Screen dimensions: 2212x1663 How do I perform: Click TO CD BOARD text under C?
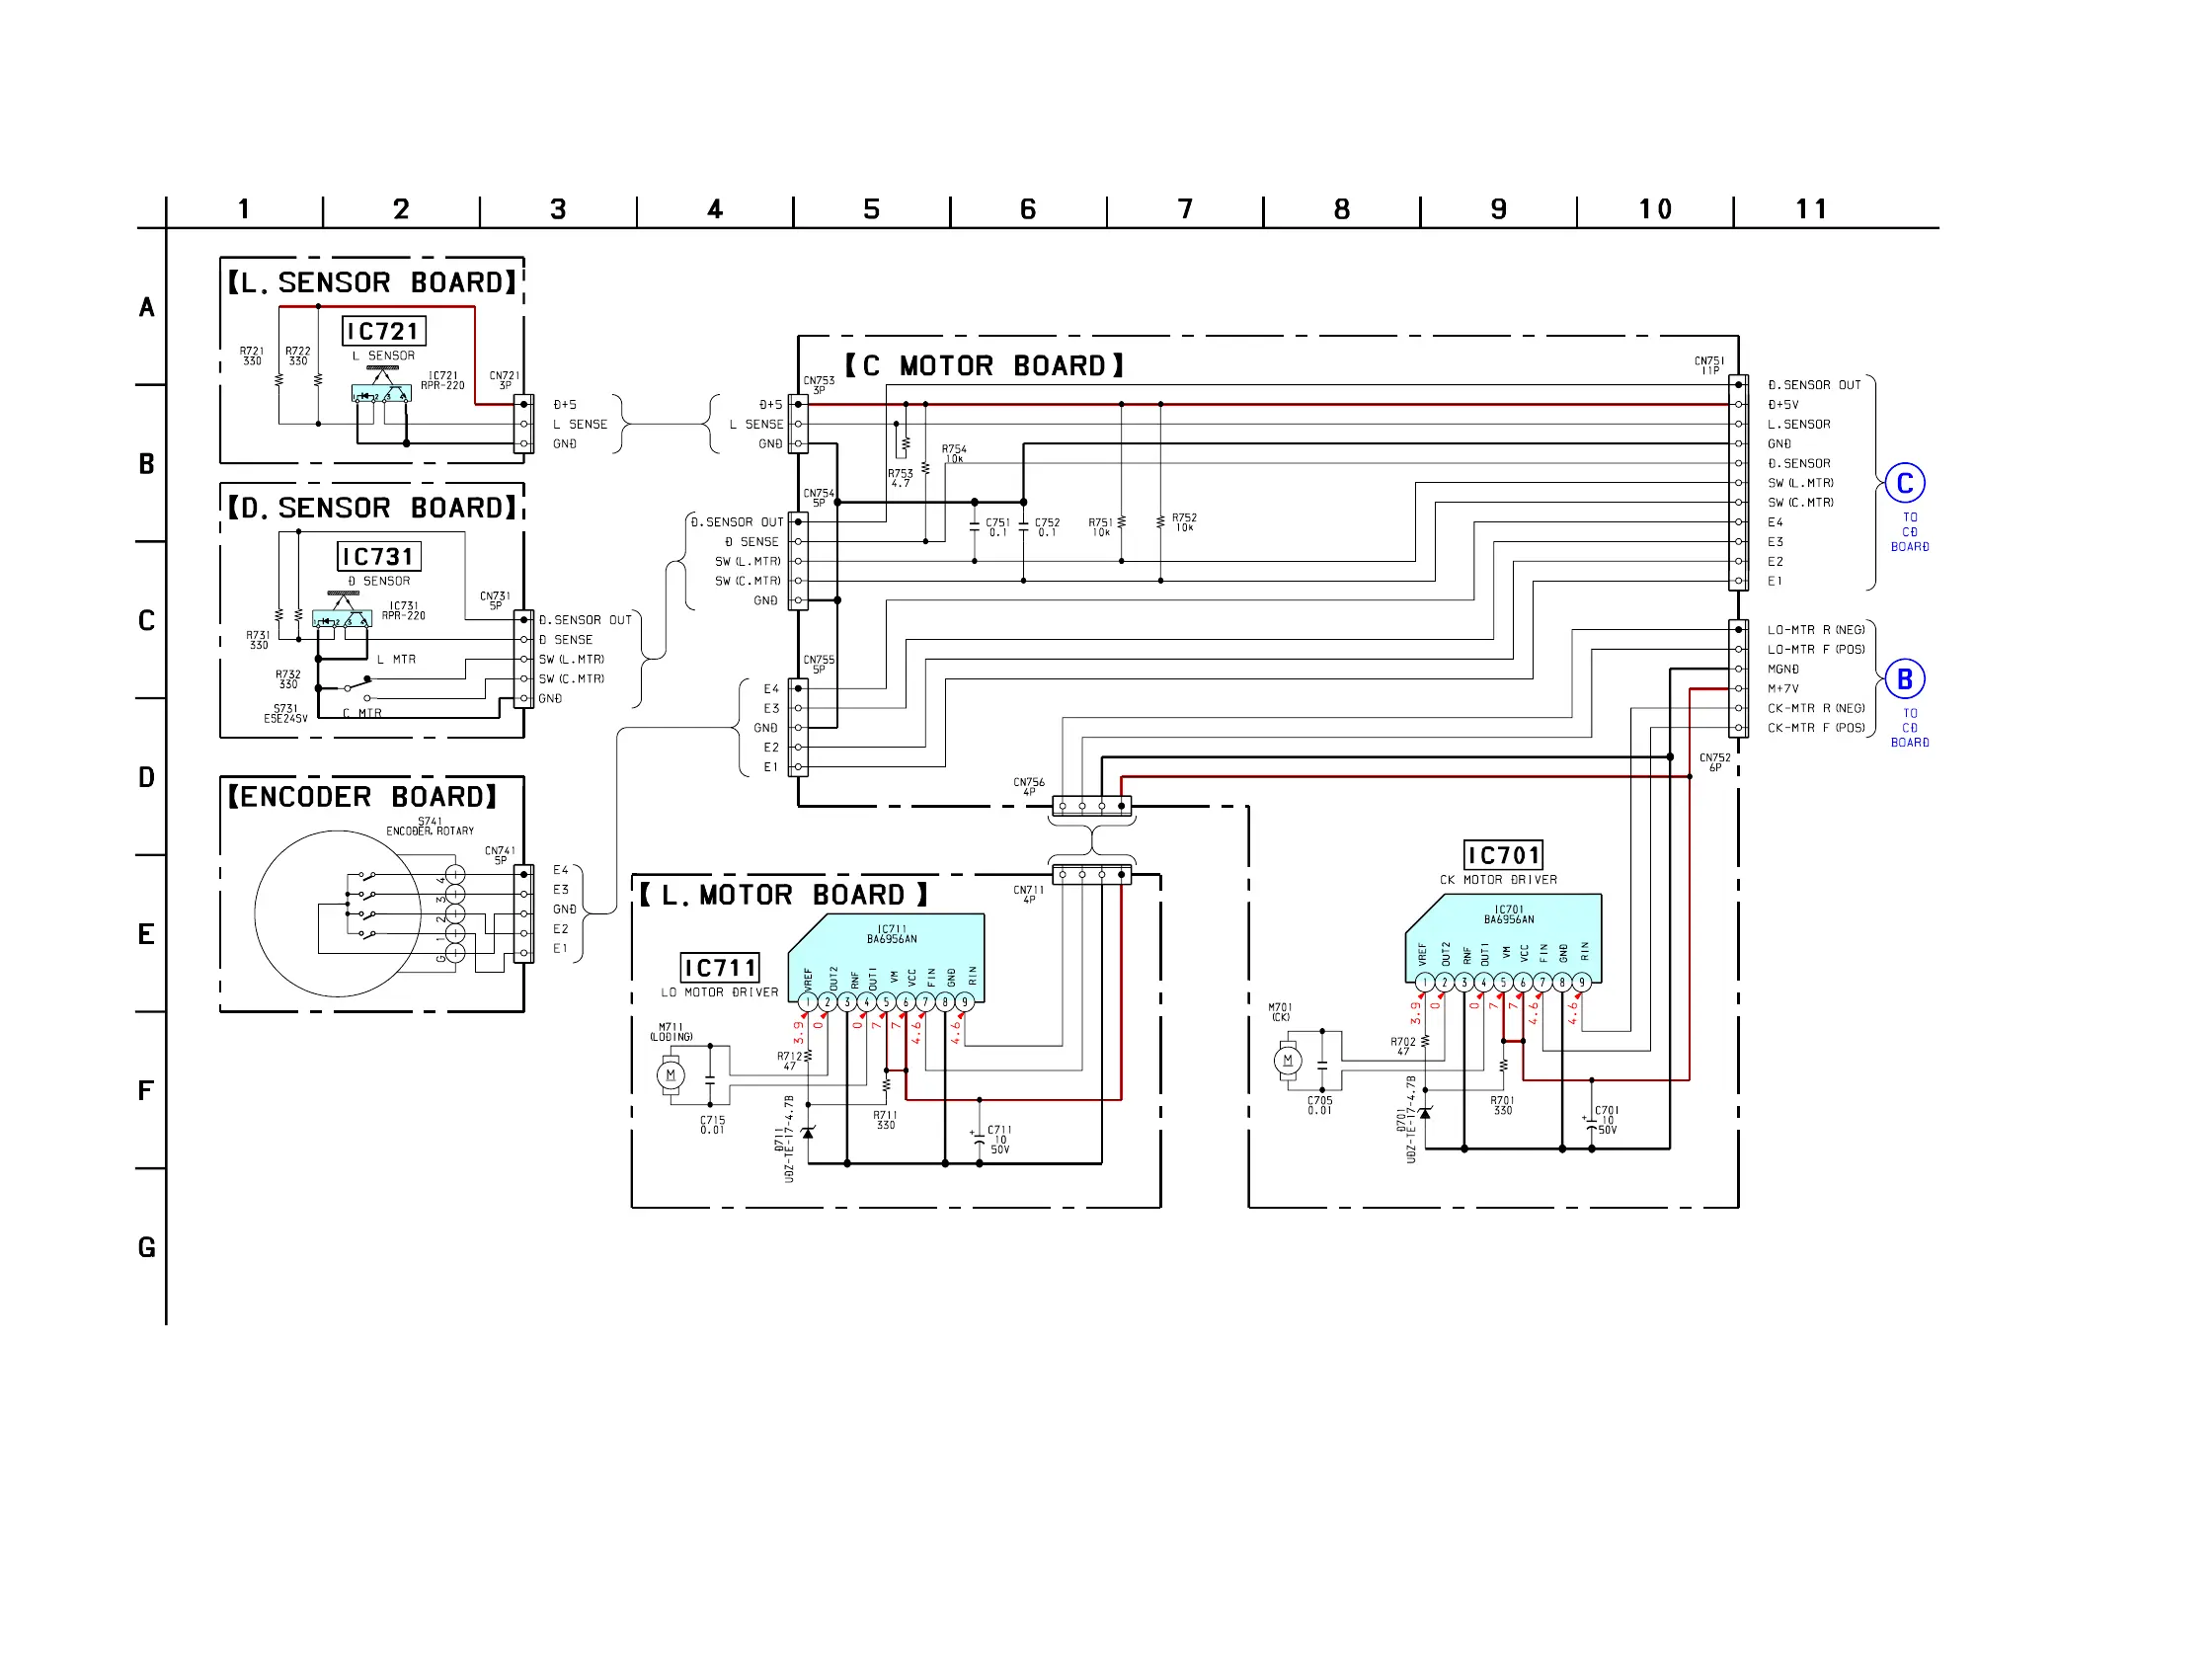tap(1909, 532)
